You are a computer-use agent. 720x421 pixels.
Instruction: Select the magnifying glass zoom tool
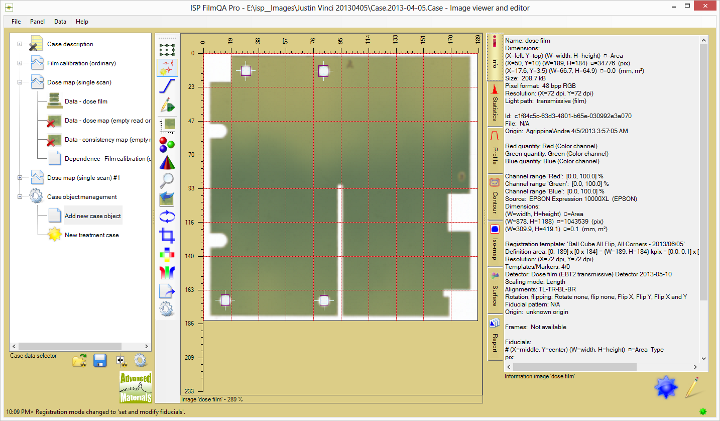[x=167, y=180]
